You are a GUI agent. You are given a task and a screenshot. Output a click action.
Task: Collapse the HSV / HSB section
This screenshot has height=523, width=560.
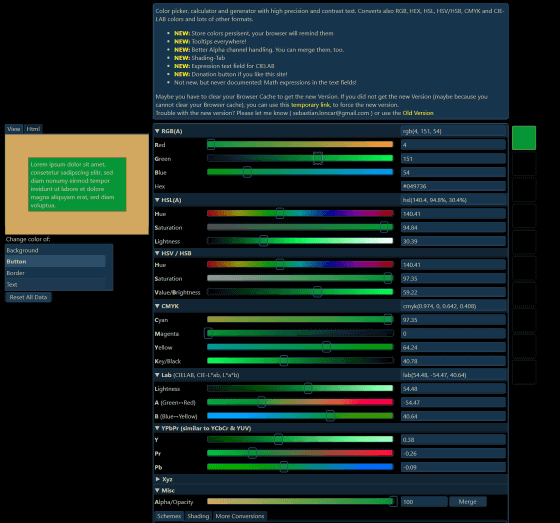point(157,253)
